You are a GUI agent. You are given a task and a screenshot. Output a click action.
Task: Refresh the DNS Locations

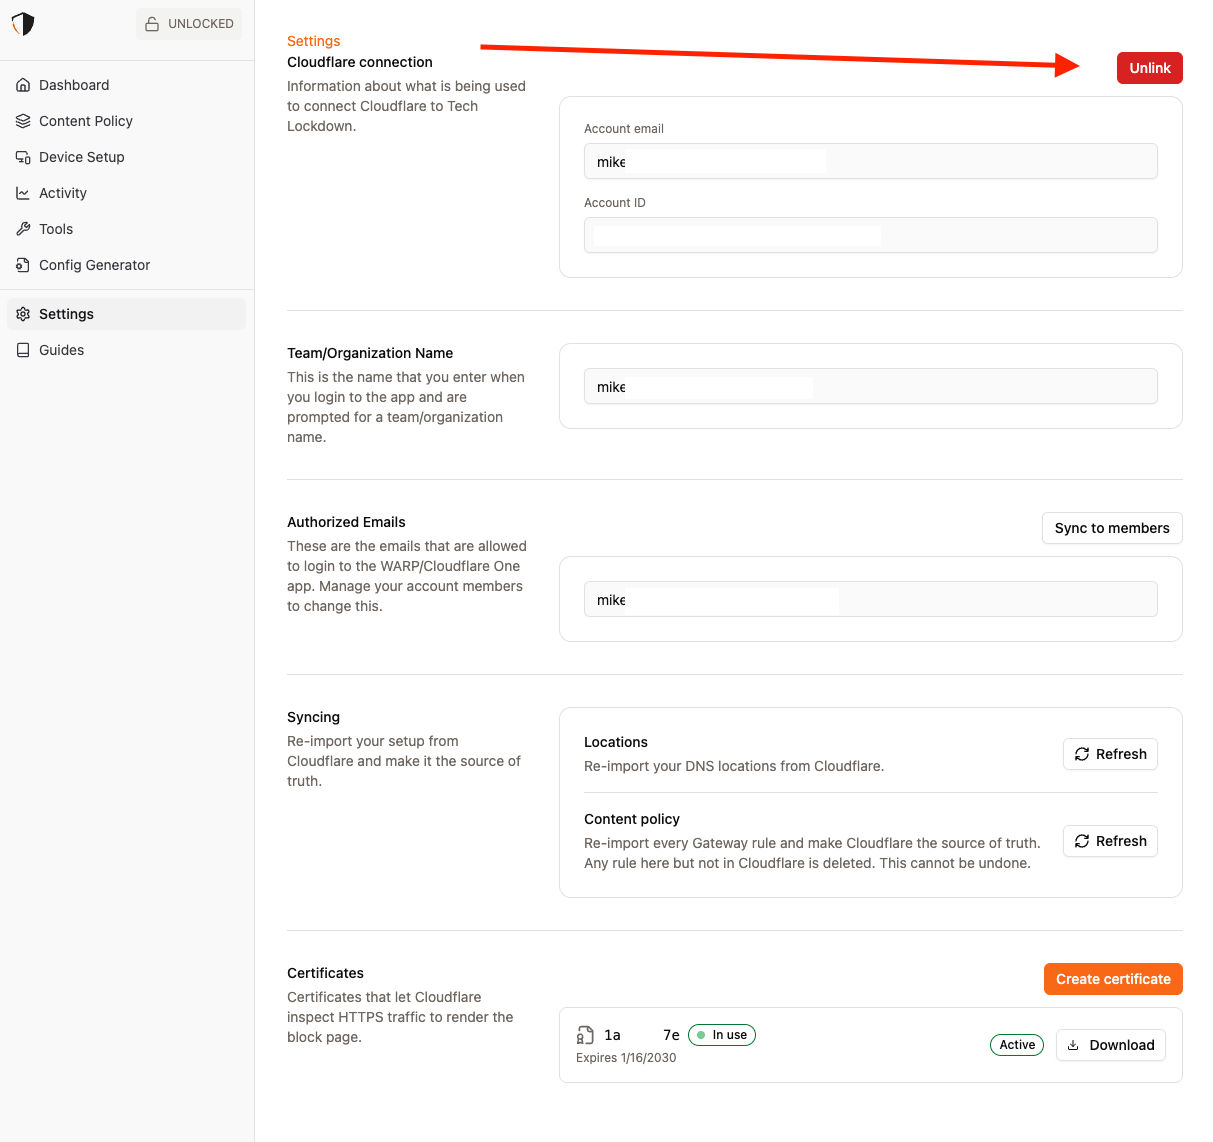point(1110,754)
